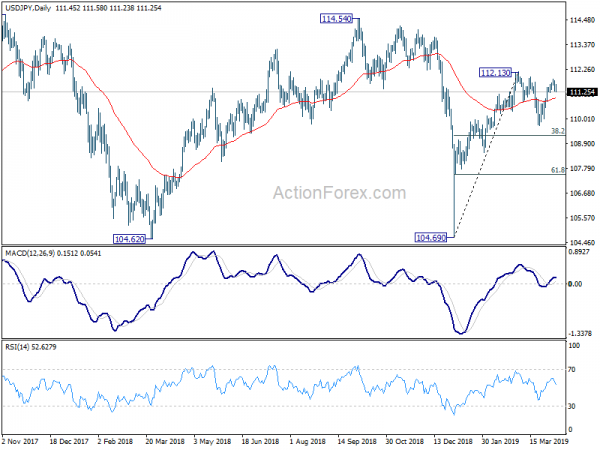Click the MACD(12,26,9) indicator label
Image resolution: width=600 pixels, height=450 pixels.
(30, 253)
